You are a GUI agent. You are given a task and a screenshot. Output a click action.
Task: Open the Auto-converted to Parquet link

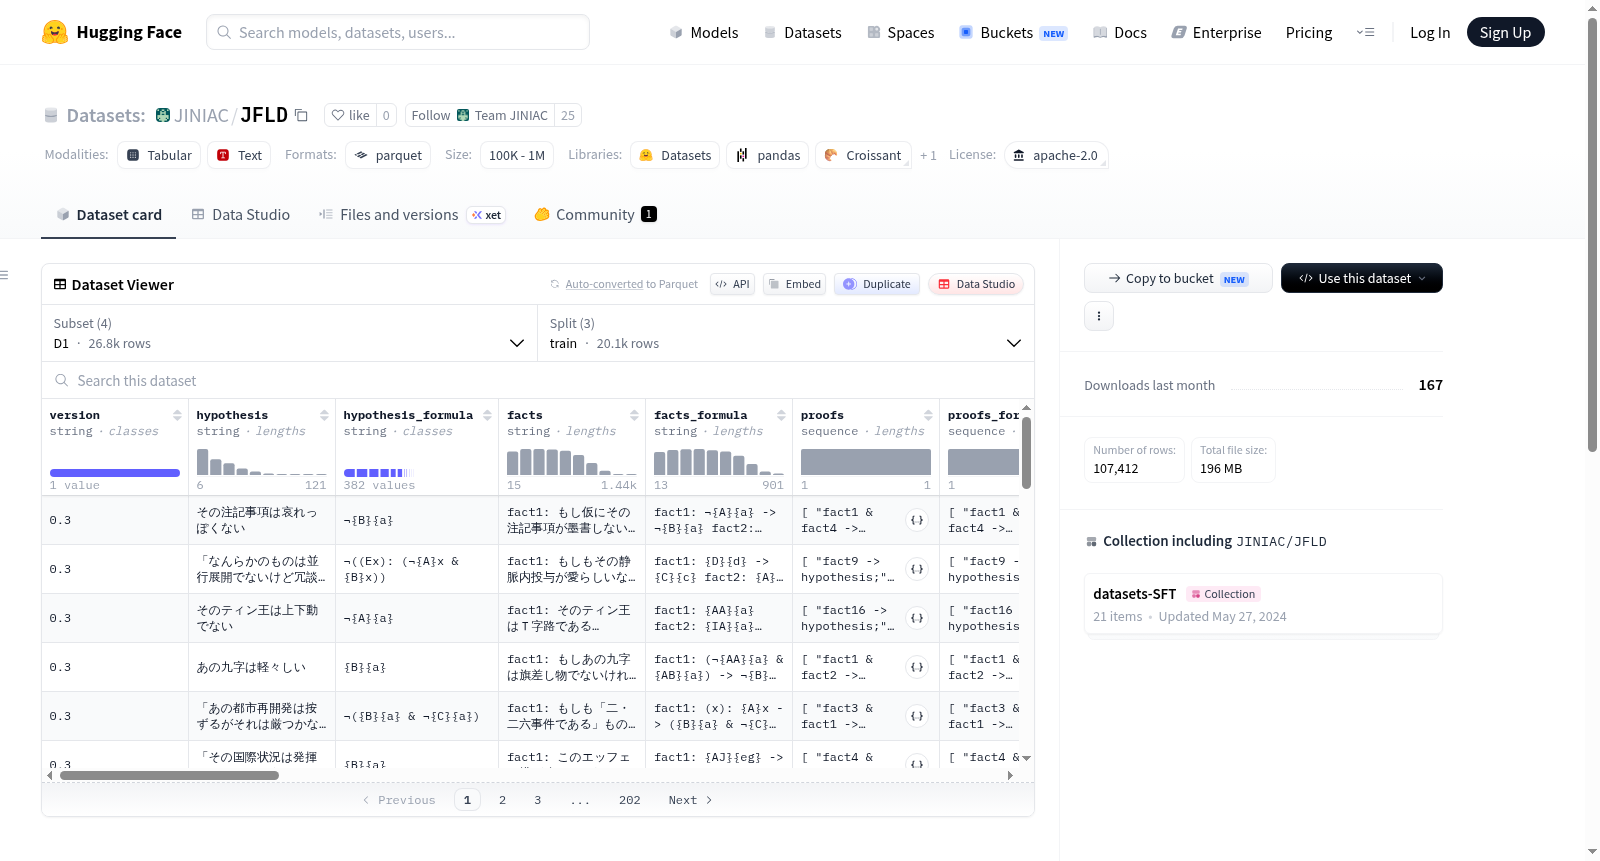click(631, 284)
